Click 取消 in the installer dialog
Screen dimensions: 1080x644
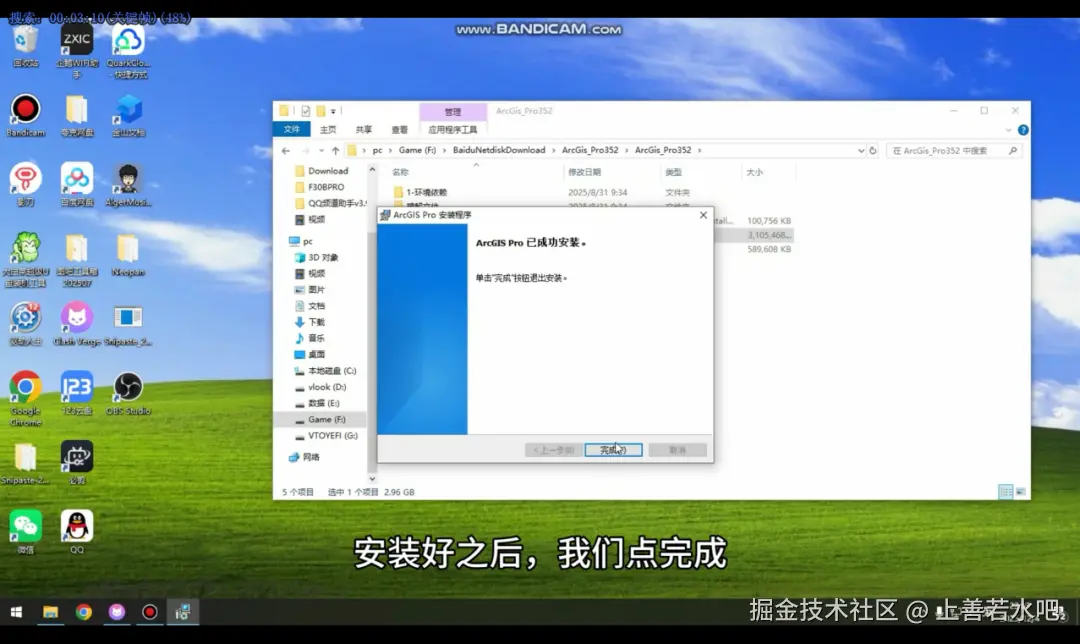point(678,450)
